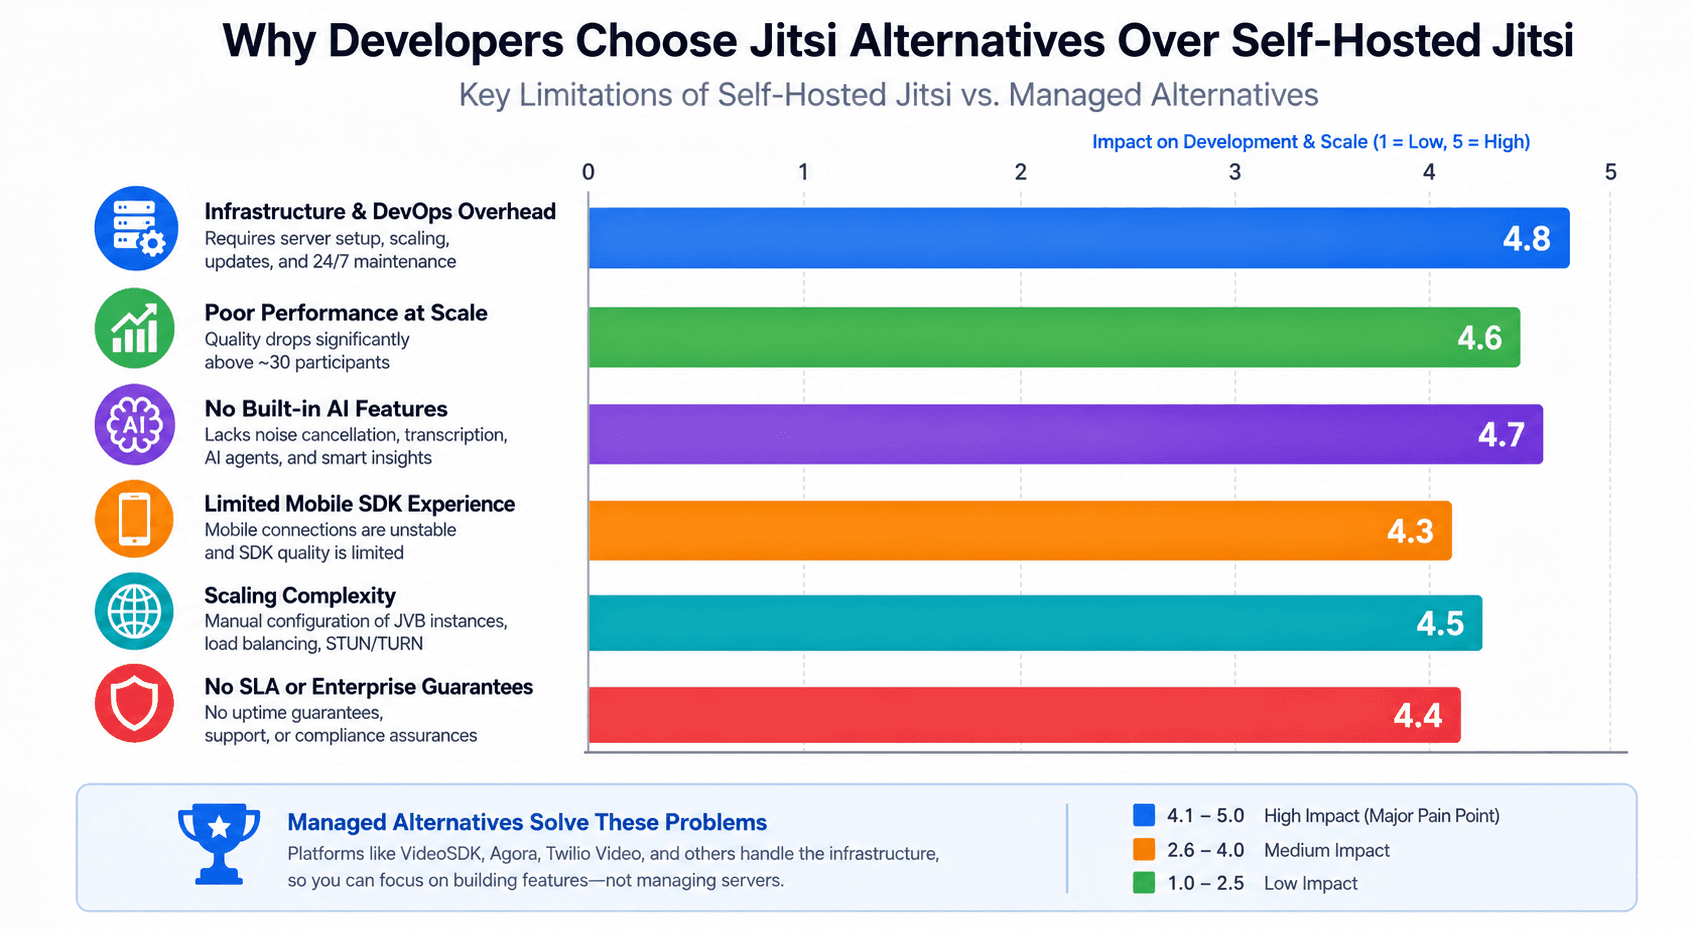This screenshot has width=1693, height=929.
Task: Click the "1.0 – 2.5" legend range
Action: click(1205, 883)
